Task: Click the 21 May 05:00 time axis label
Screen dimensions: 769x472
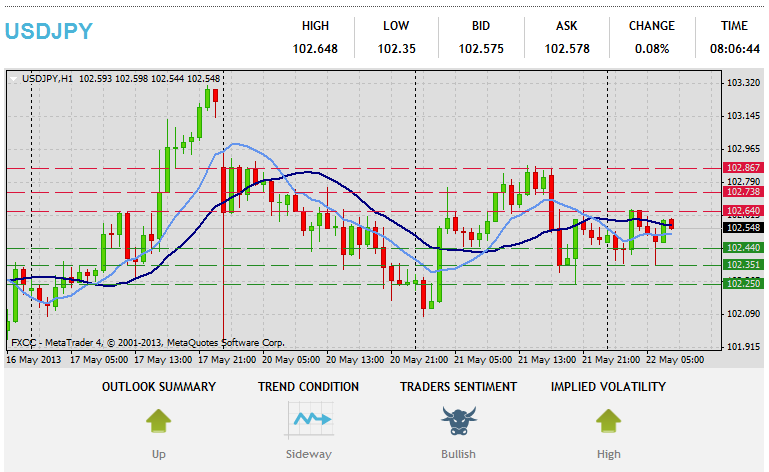Action: point(483,360)
